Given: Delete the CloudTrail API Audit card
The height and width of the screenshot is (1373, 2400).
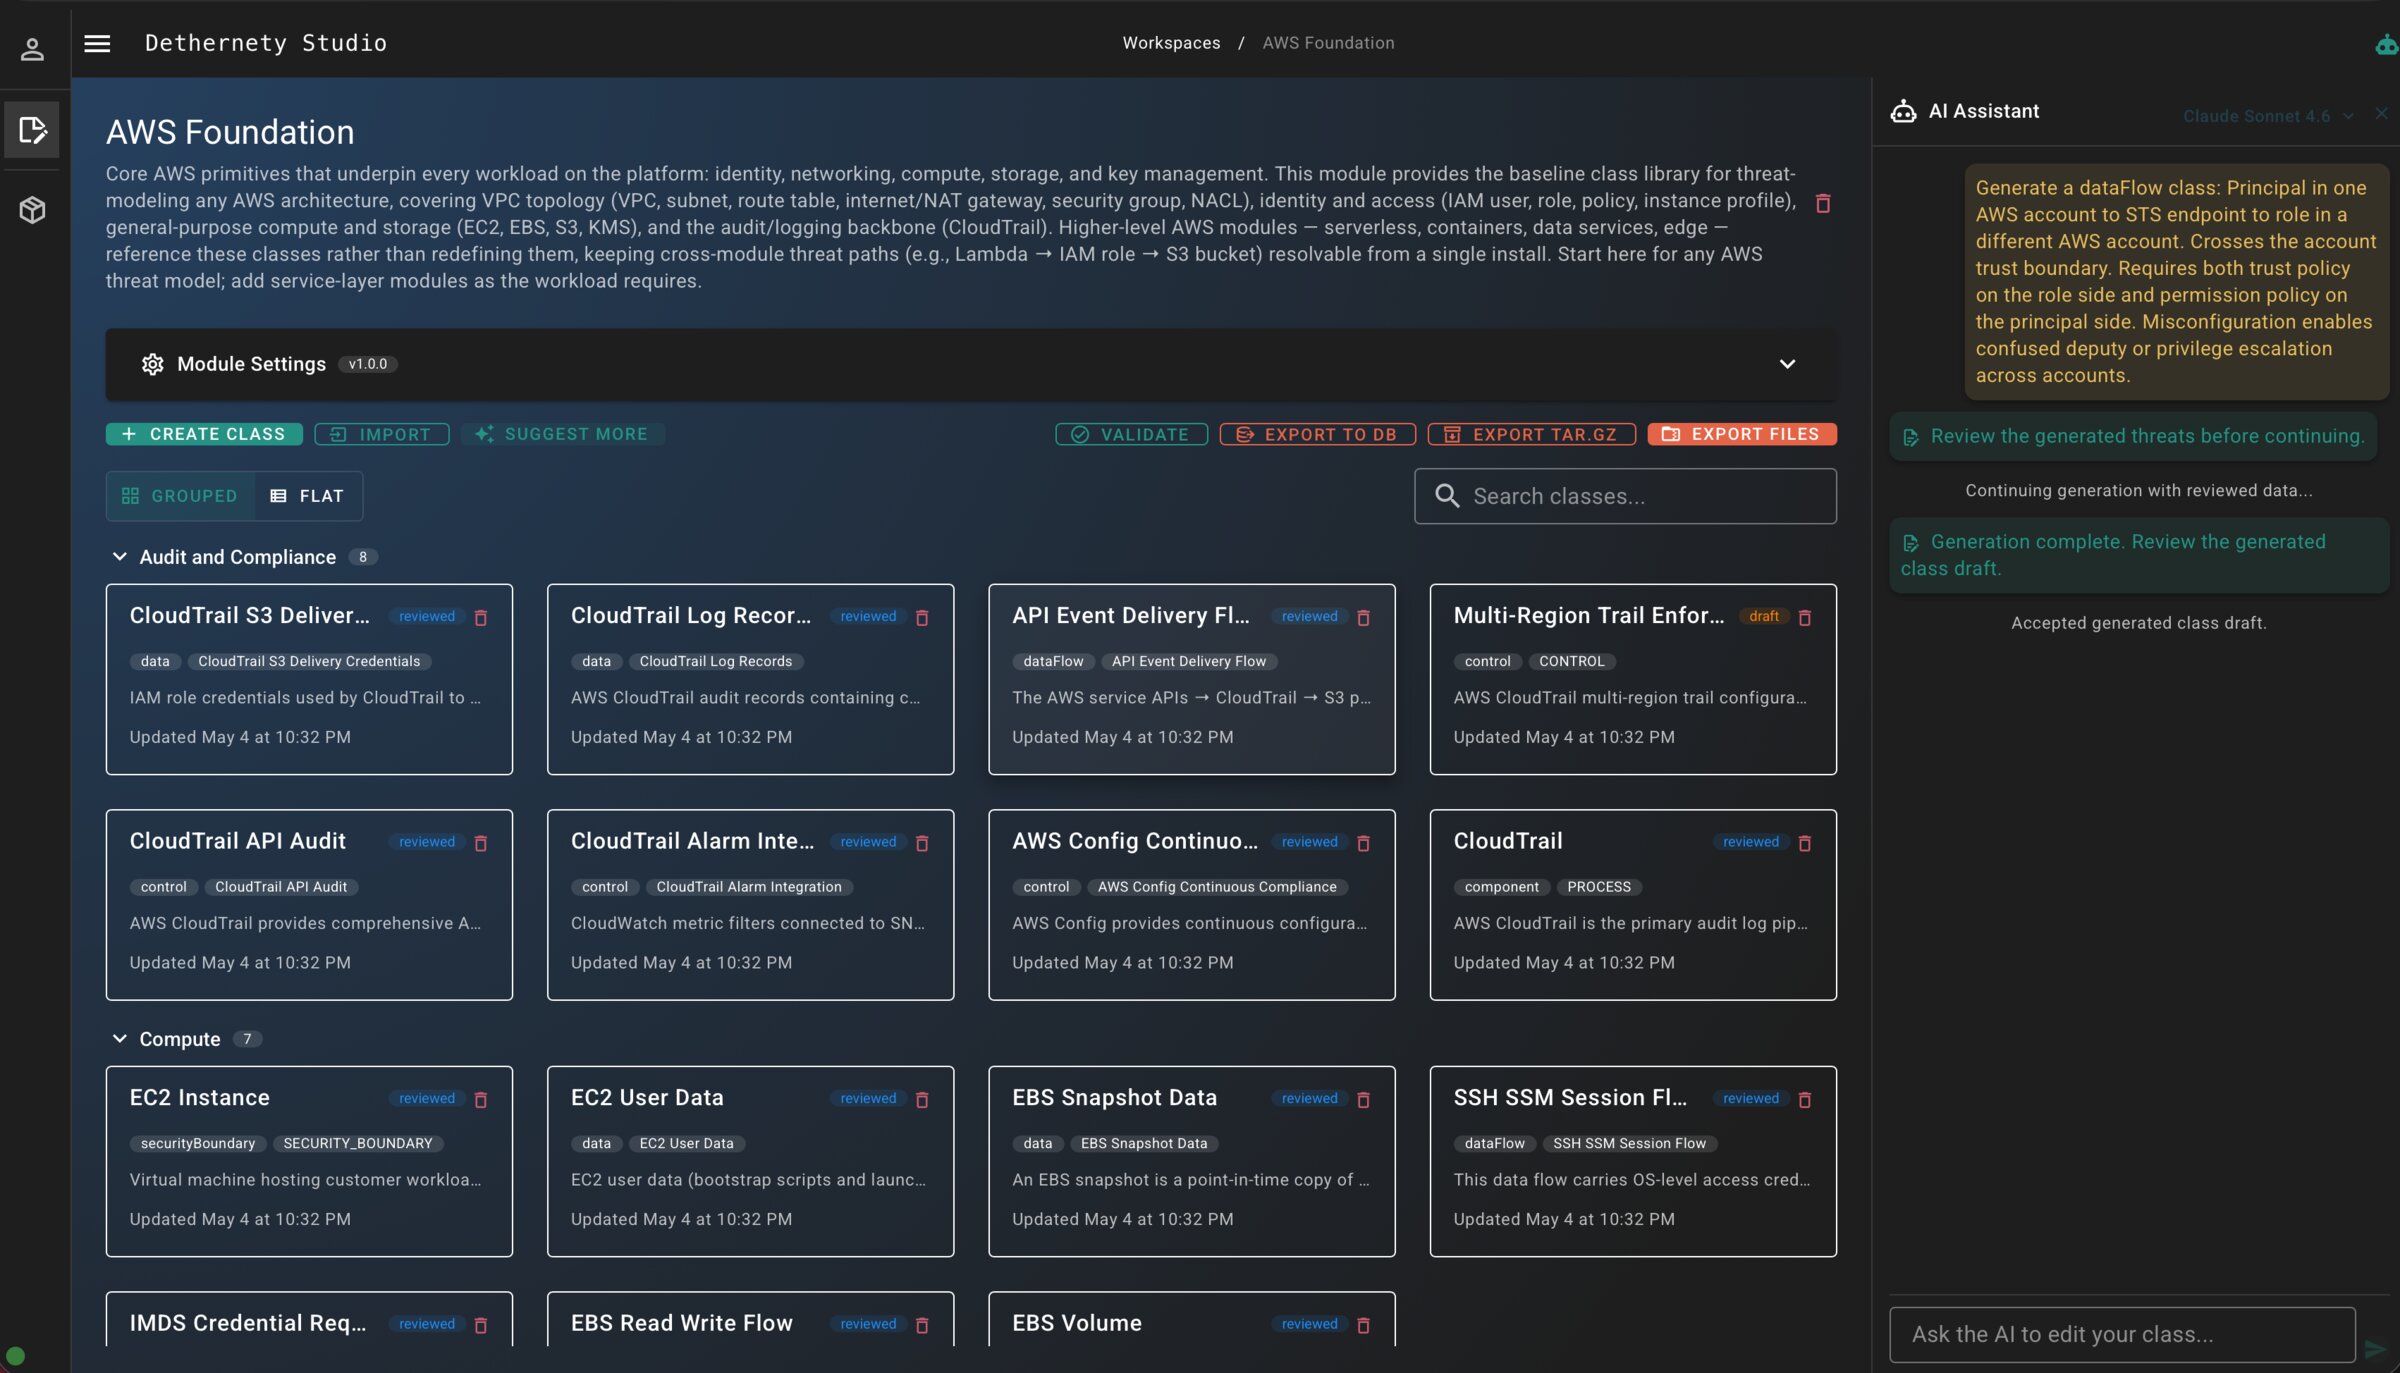Looking at the screenshot, I should click(481, 843).
